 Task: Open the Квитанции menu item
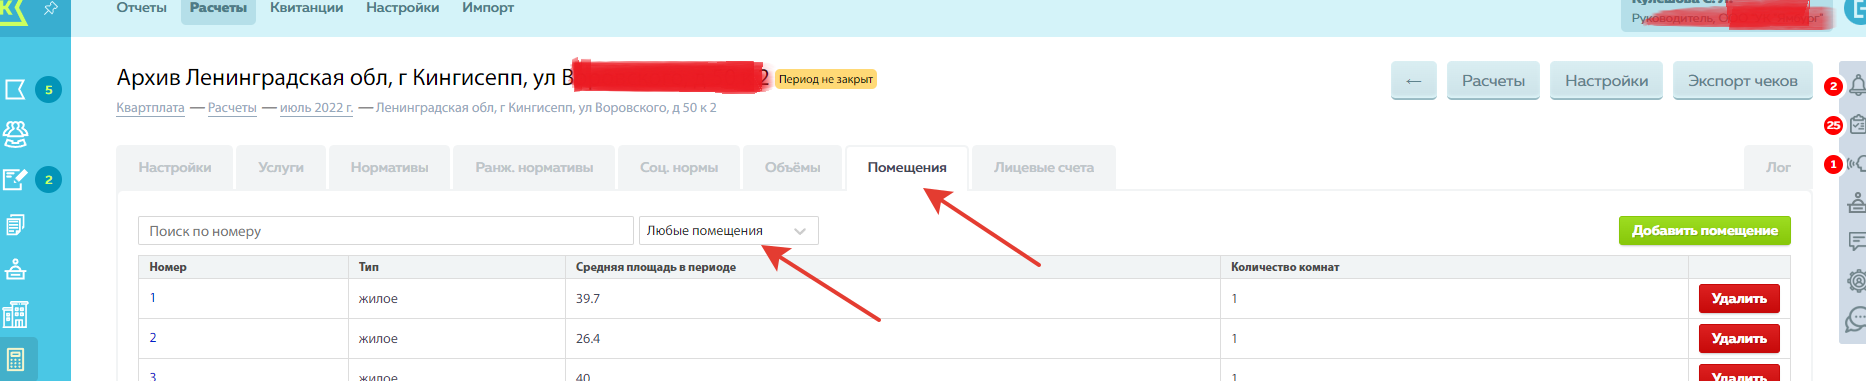(x=306, y=8)
